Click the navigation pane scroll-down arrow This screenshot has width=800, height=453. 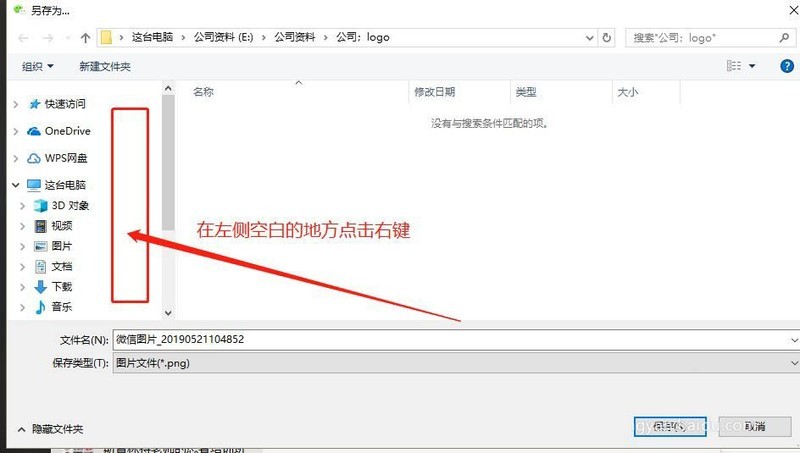[168, 313]
